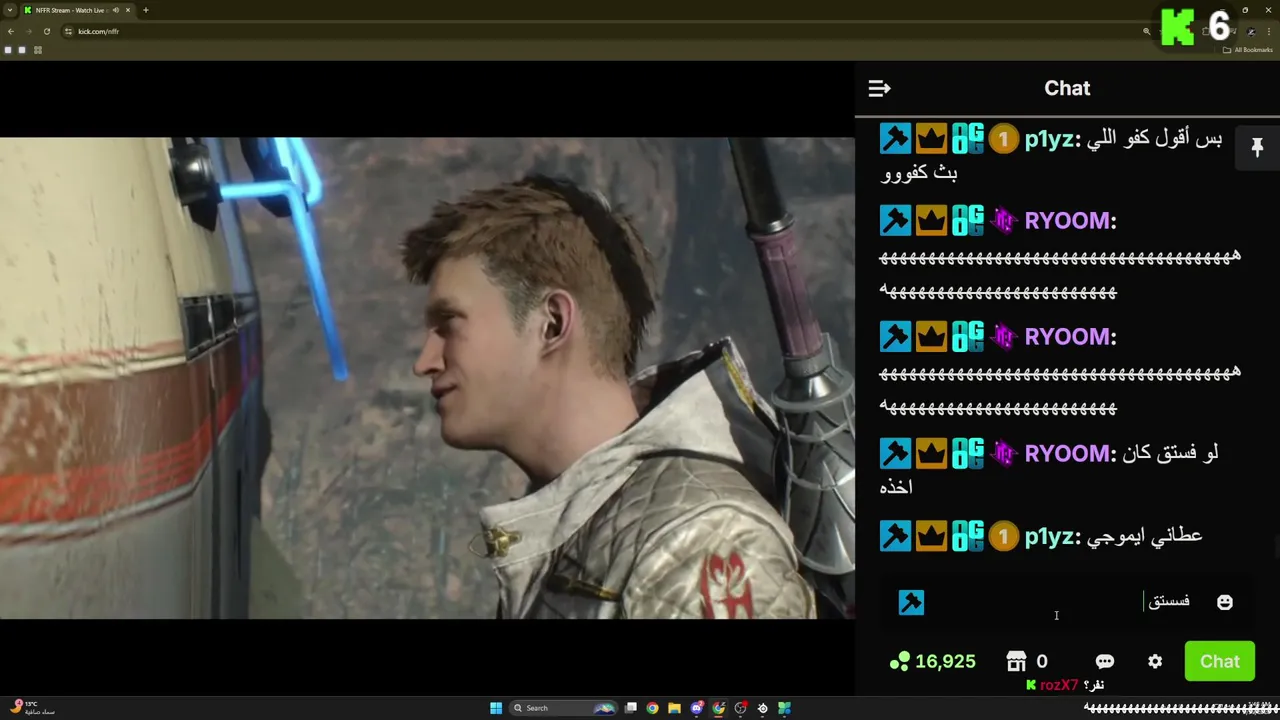Open File Explorer from the taskbar
Image resolution: width=1280 pixels, height=720 pixels.
674,708
